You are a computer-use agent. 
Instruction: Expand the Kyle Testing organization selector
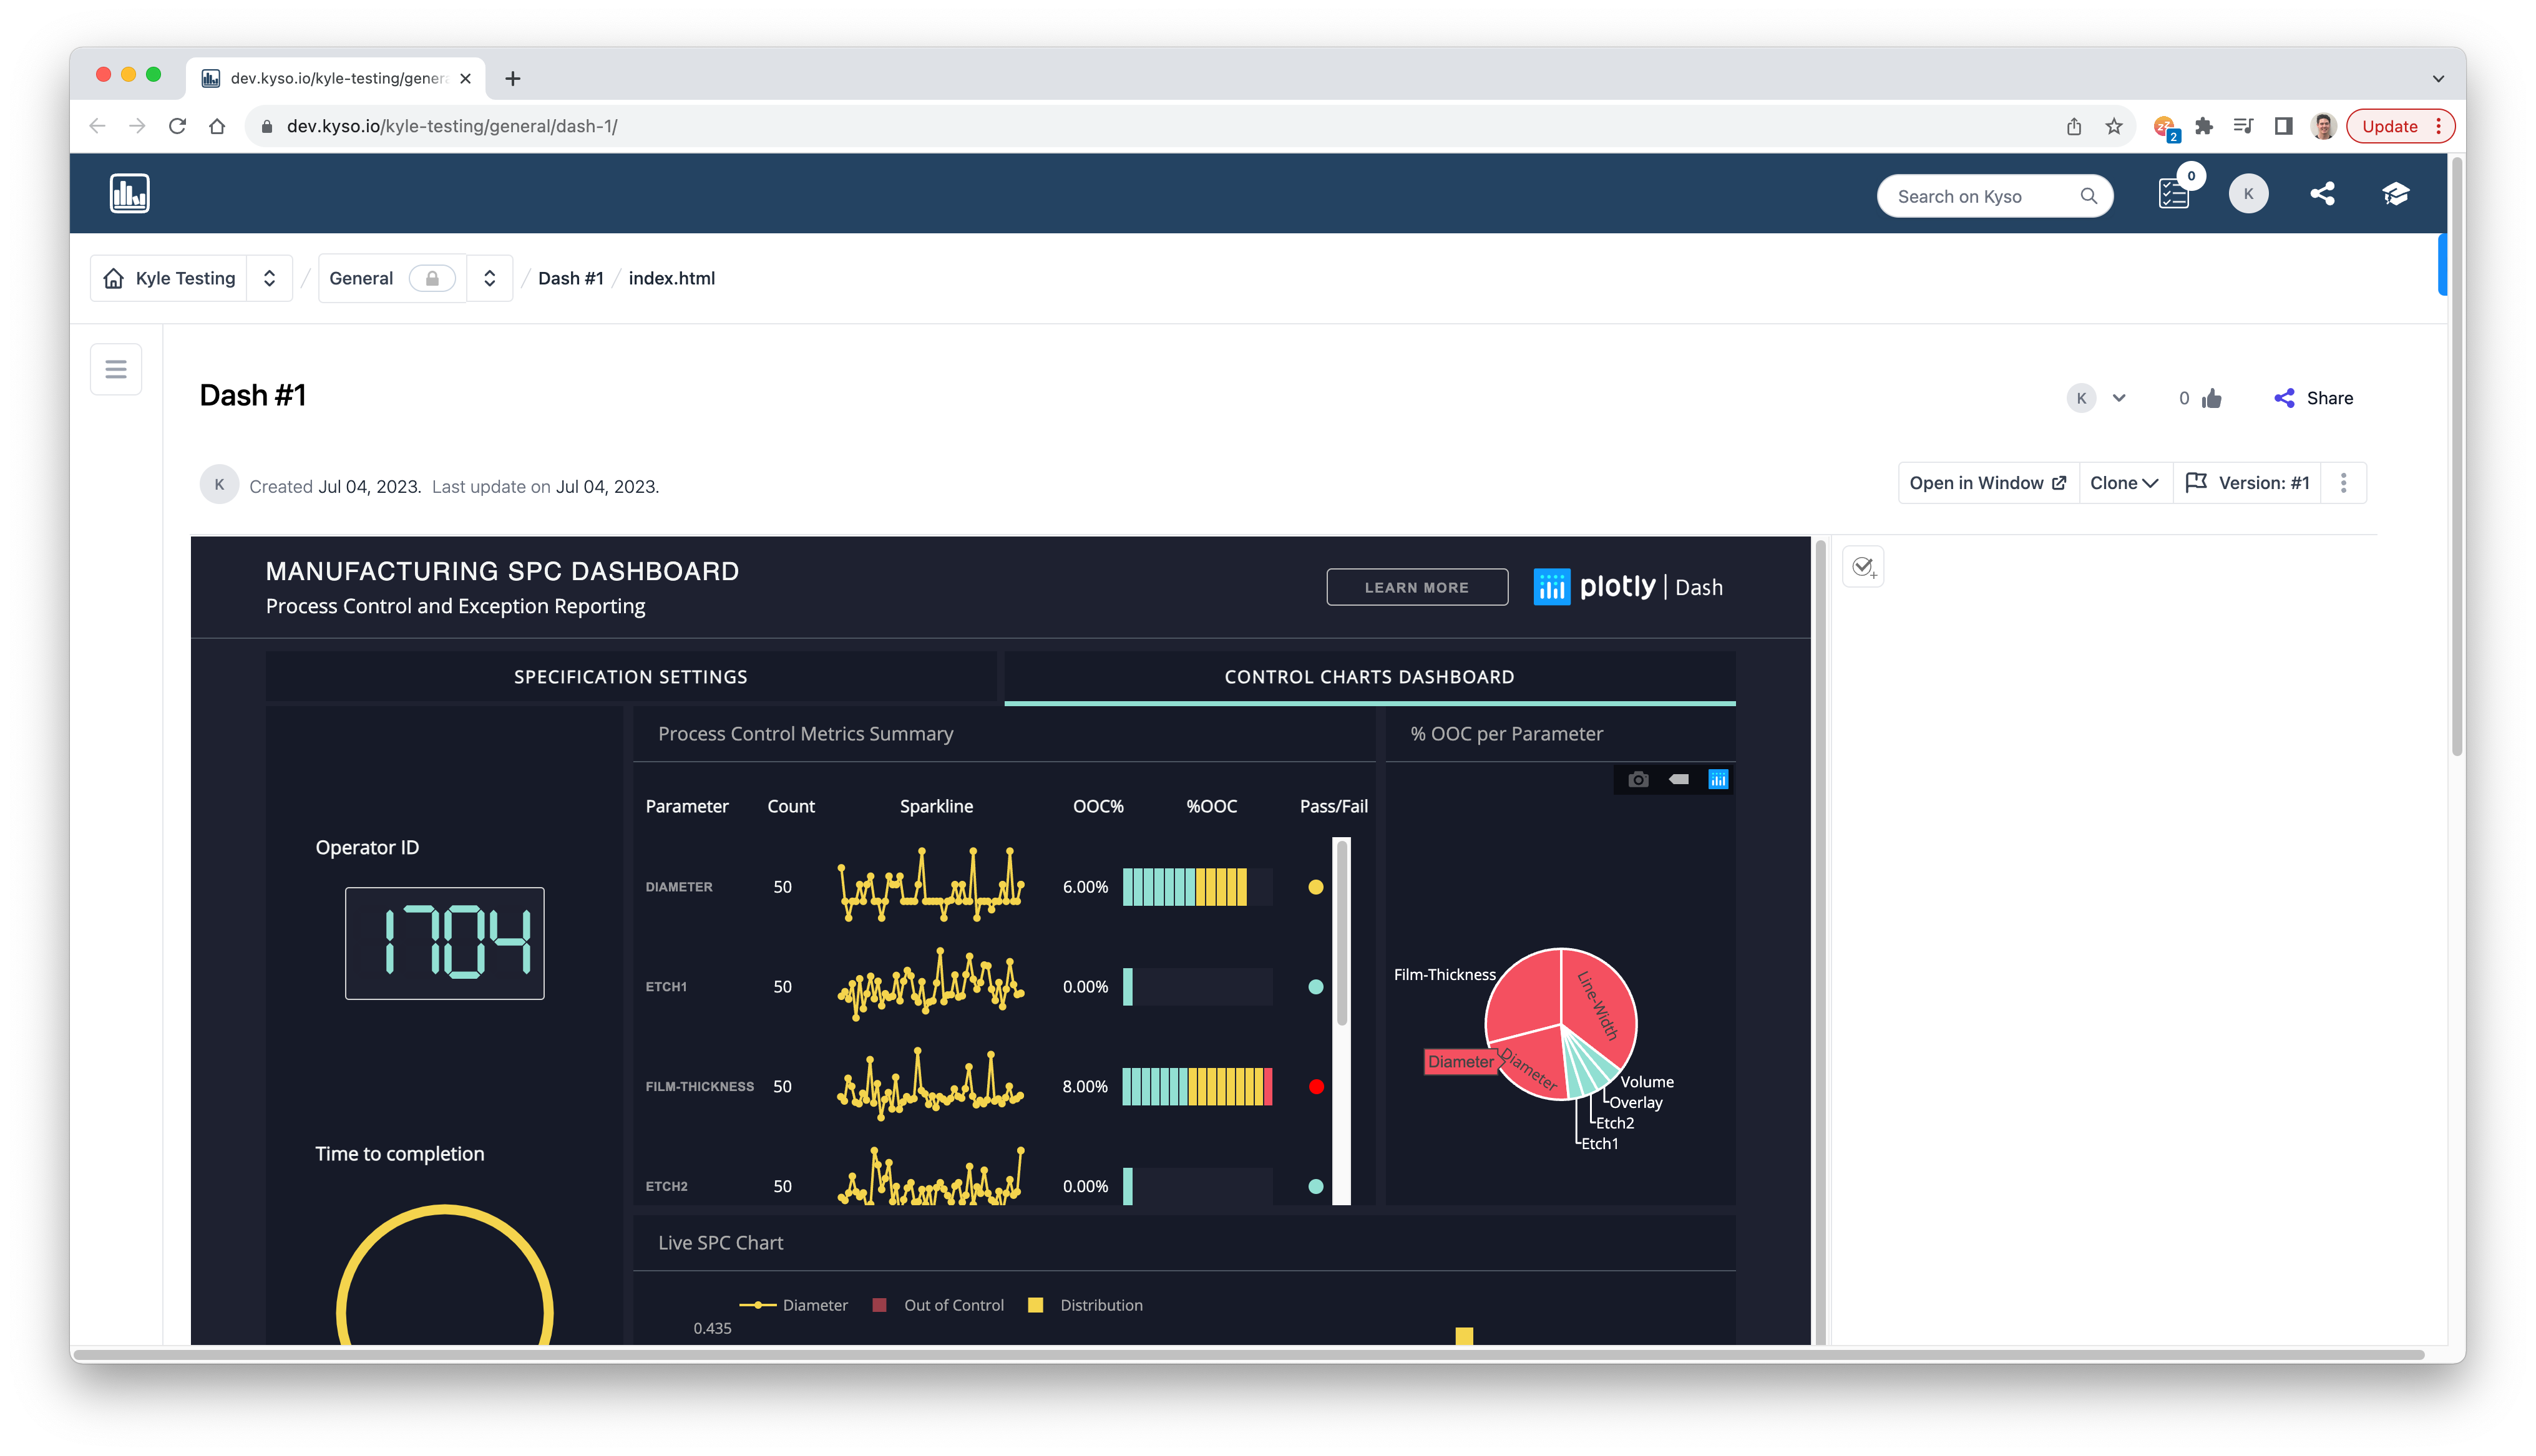269,279
